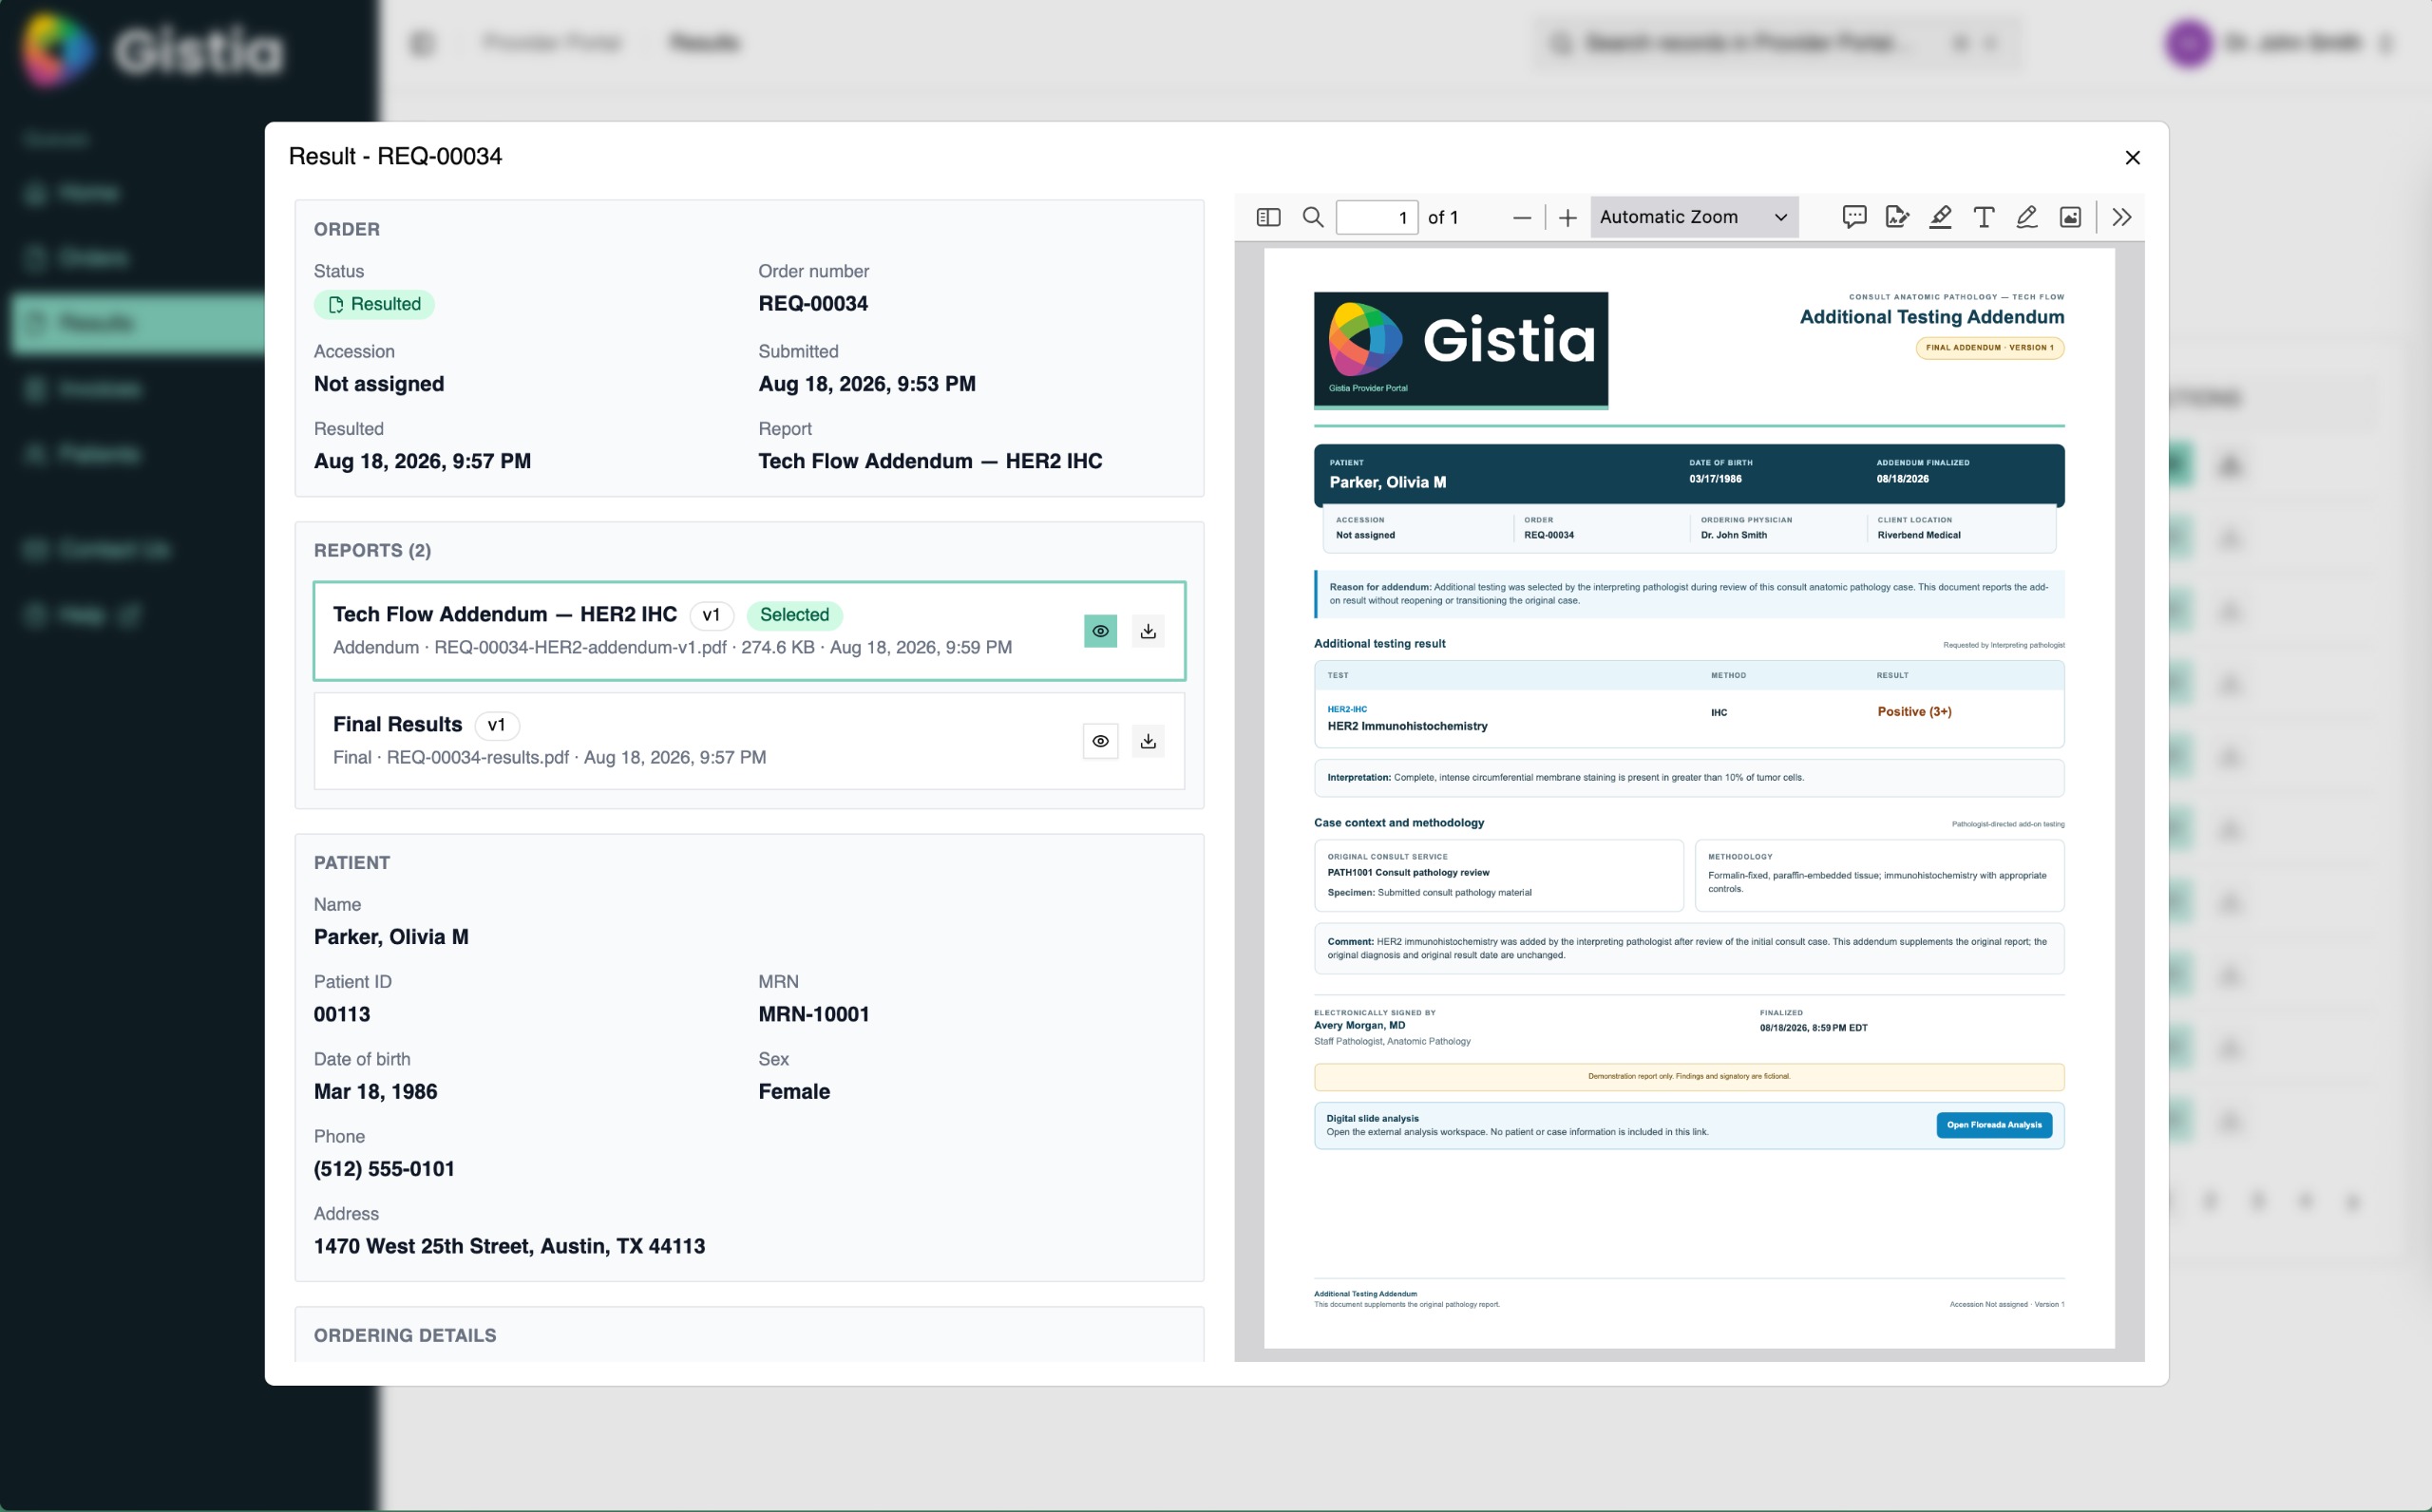Toggle preview of Tech Flow Addendum report

1100,631
